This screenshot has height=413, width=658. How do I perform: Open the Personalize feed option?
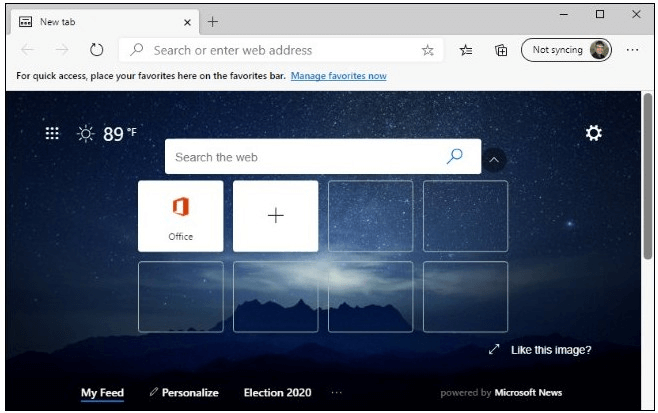click(x=184, y=393)
